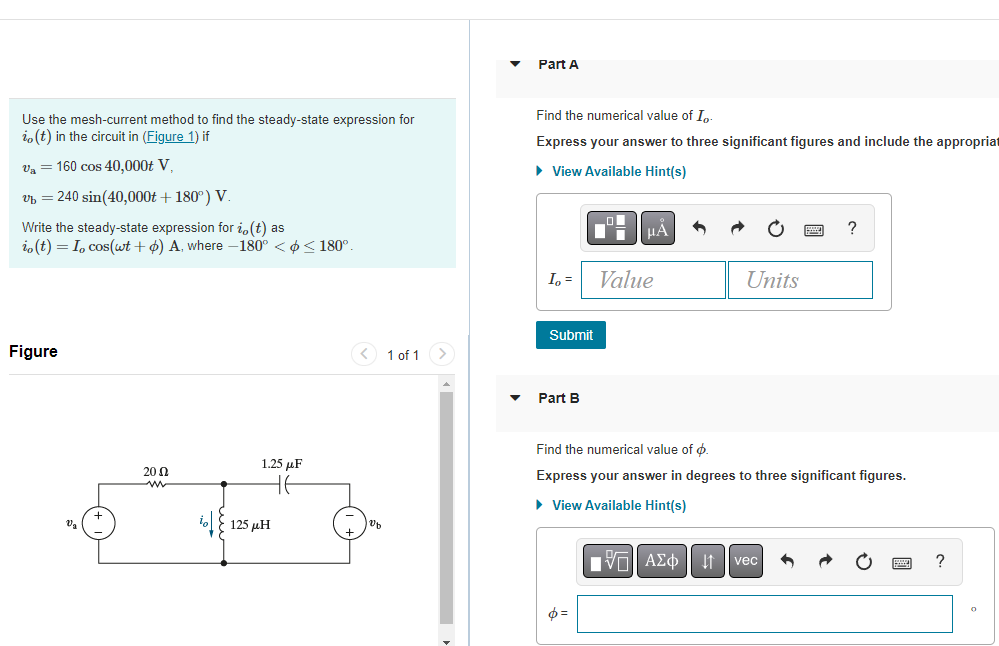Open the ΑΣφ Greek symbols palette
Image resolution: width=999 pixels, height=646 pixels.
[661, 561]
